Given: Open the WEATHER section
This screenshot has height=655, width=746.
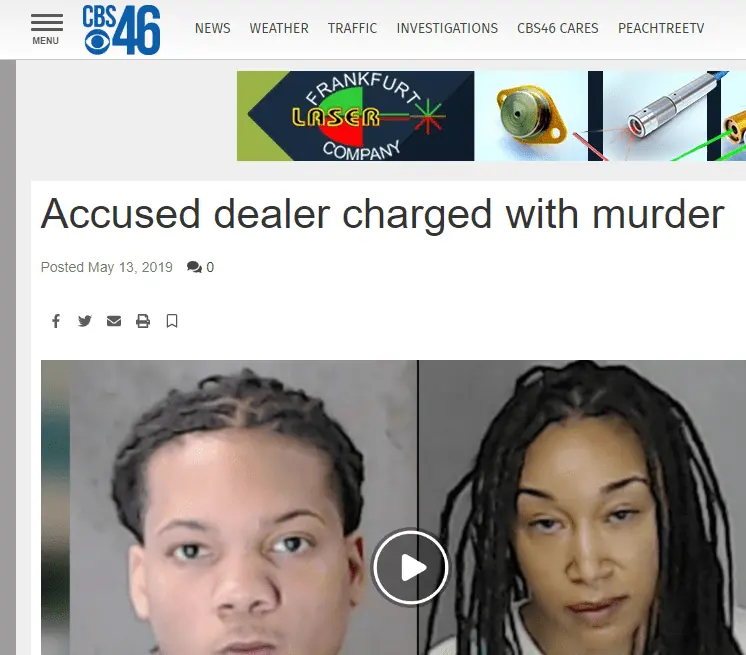Looking at the screenshot, I should [279, 28].
